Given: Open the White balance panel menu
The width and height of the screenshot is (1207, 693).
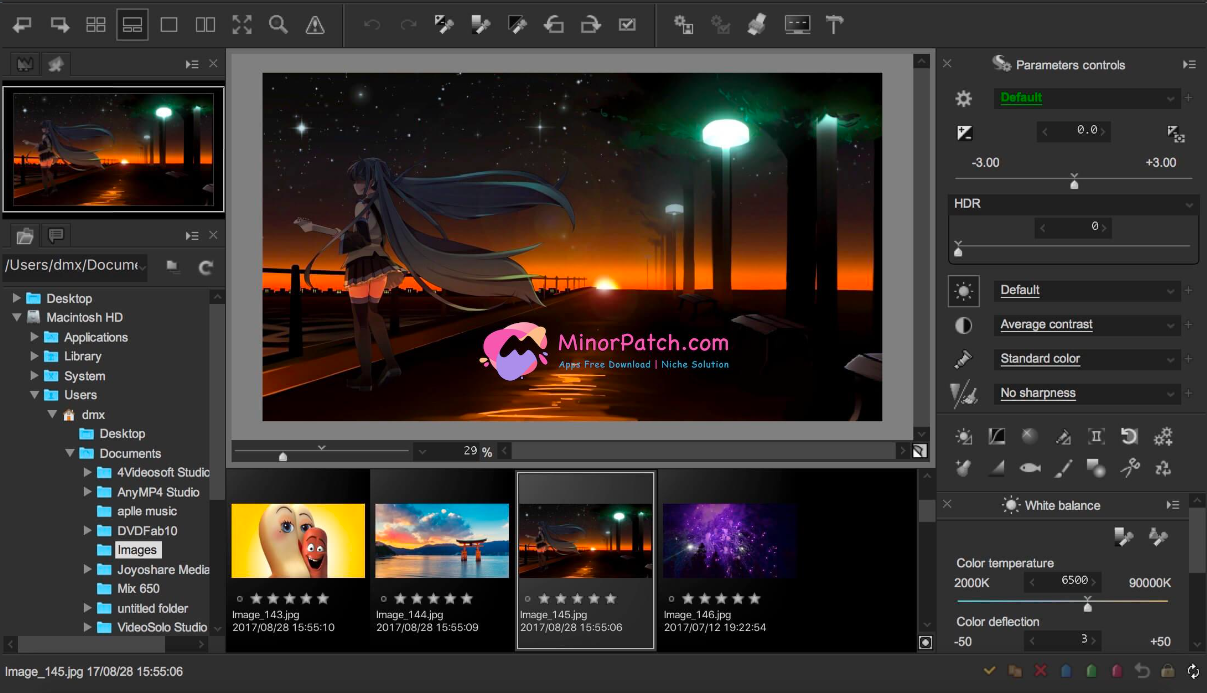Looking at the screenshot, I should (1173, 505).
